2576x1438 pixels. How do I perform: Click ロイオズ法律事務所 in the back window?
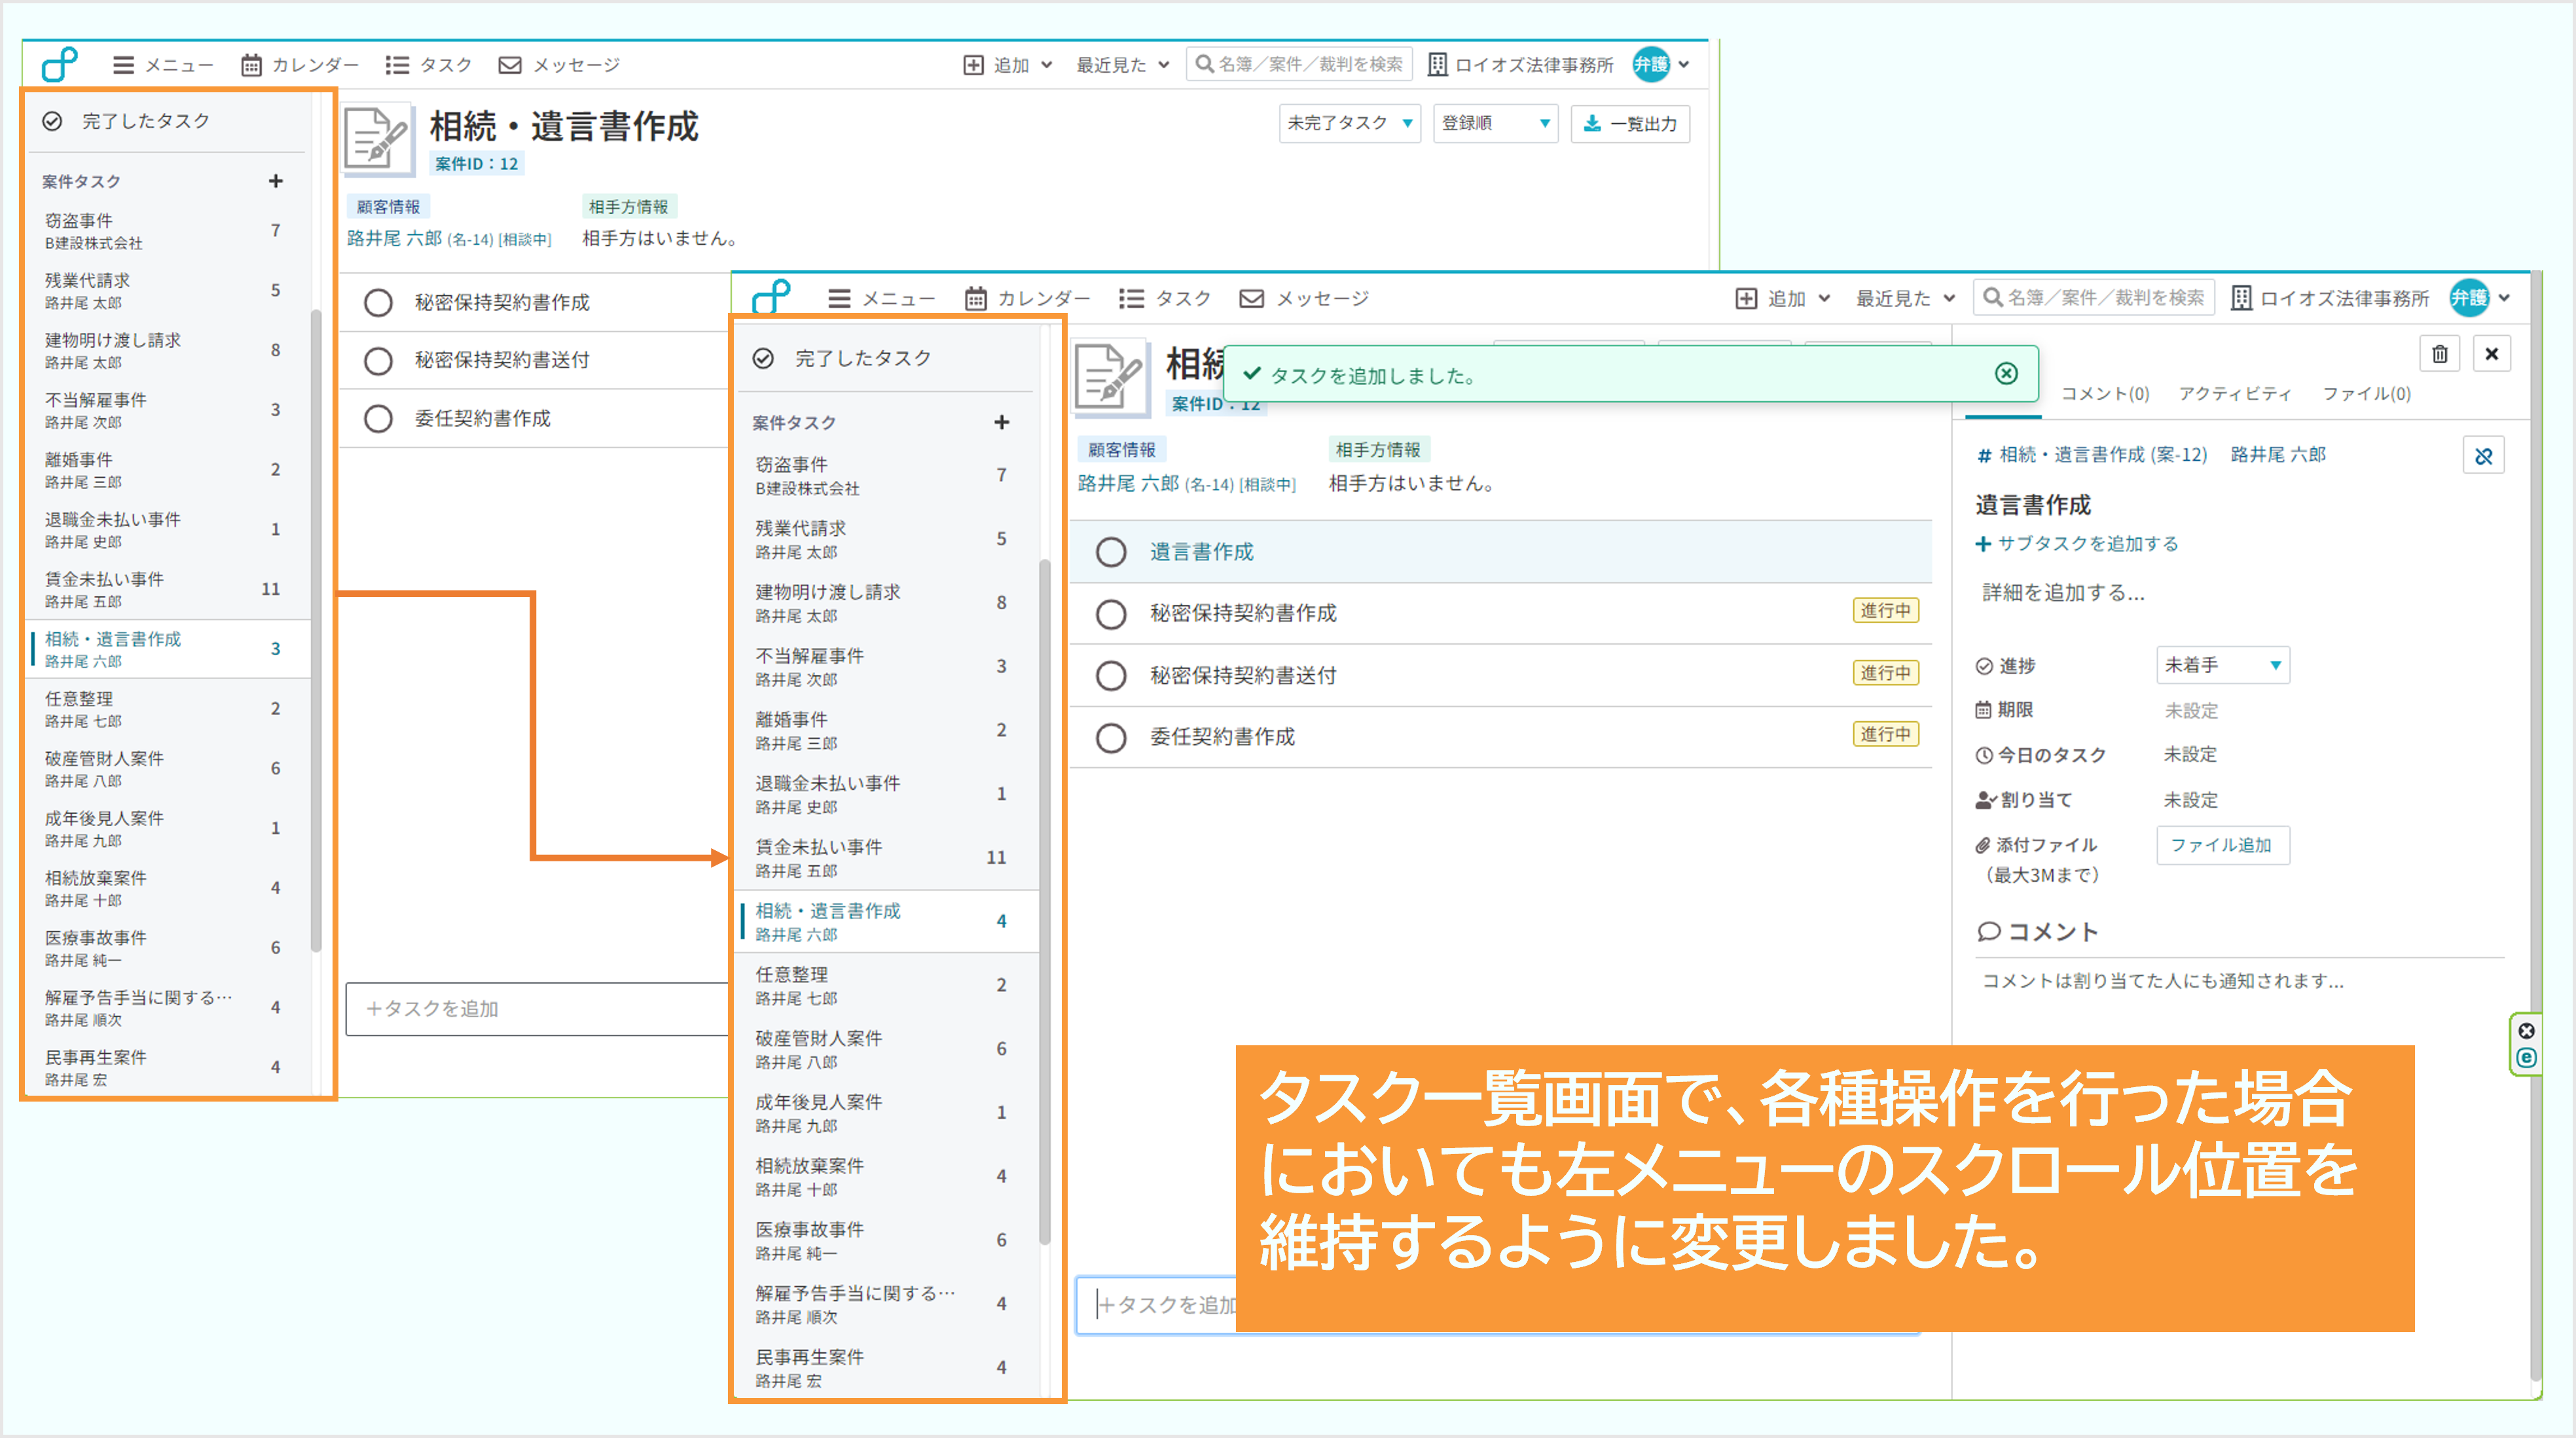tap(1520, 65)
